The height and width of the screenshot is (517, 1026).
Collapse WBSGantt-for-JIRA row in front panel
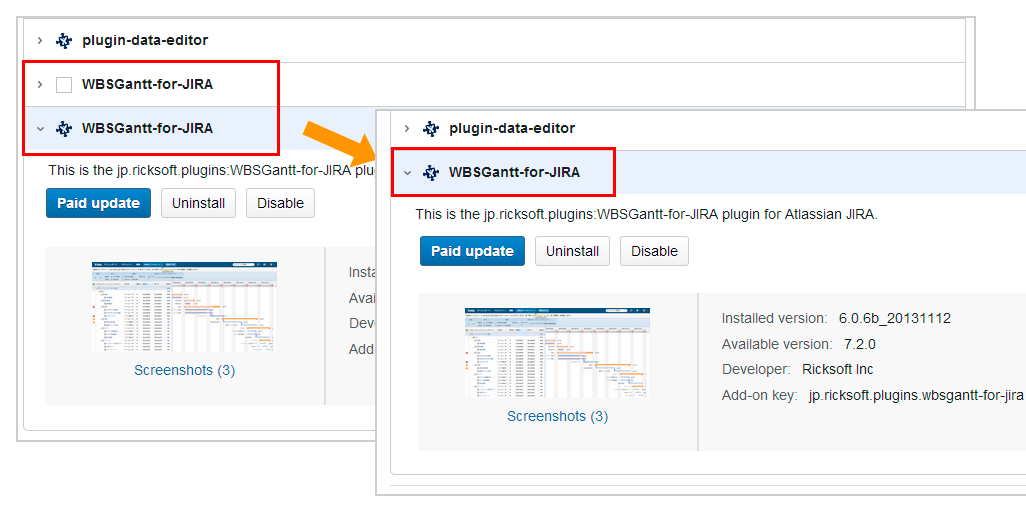click(x=407, y=173)
